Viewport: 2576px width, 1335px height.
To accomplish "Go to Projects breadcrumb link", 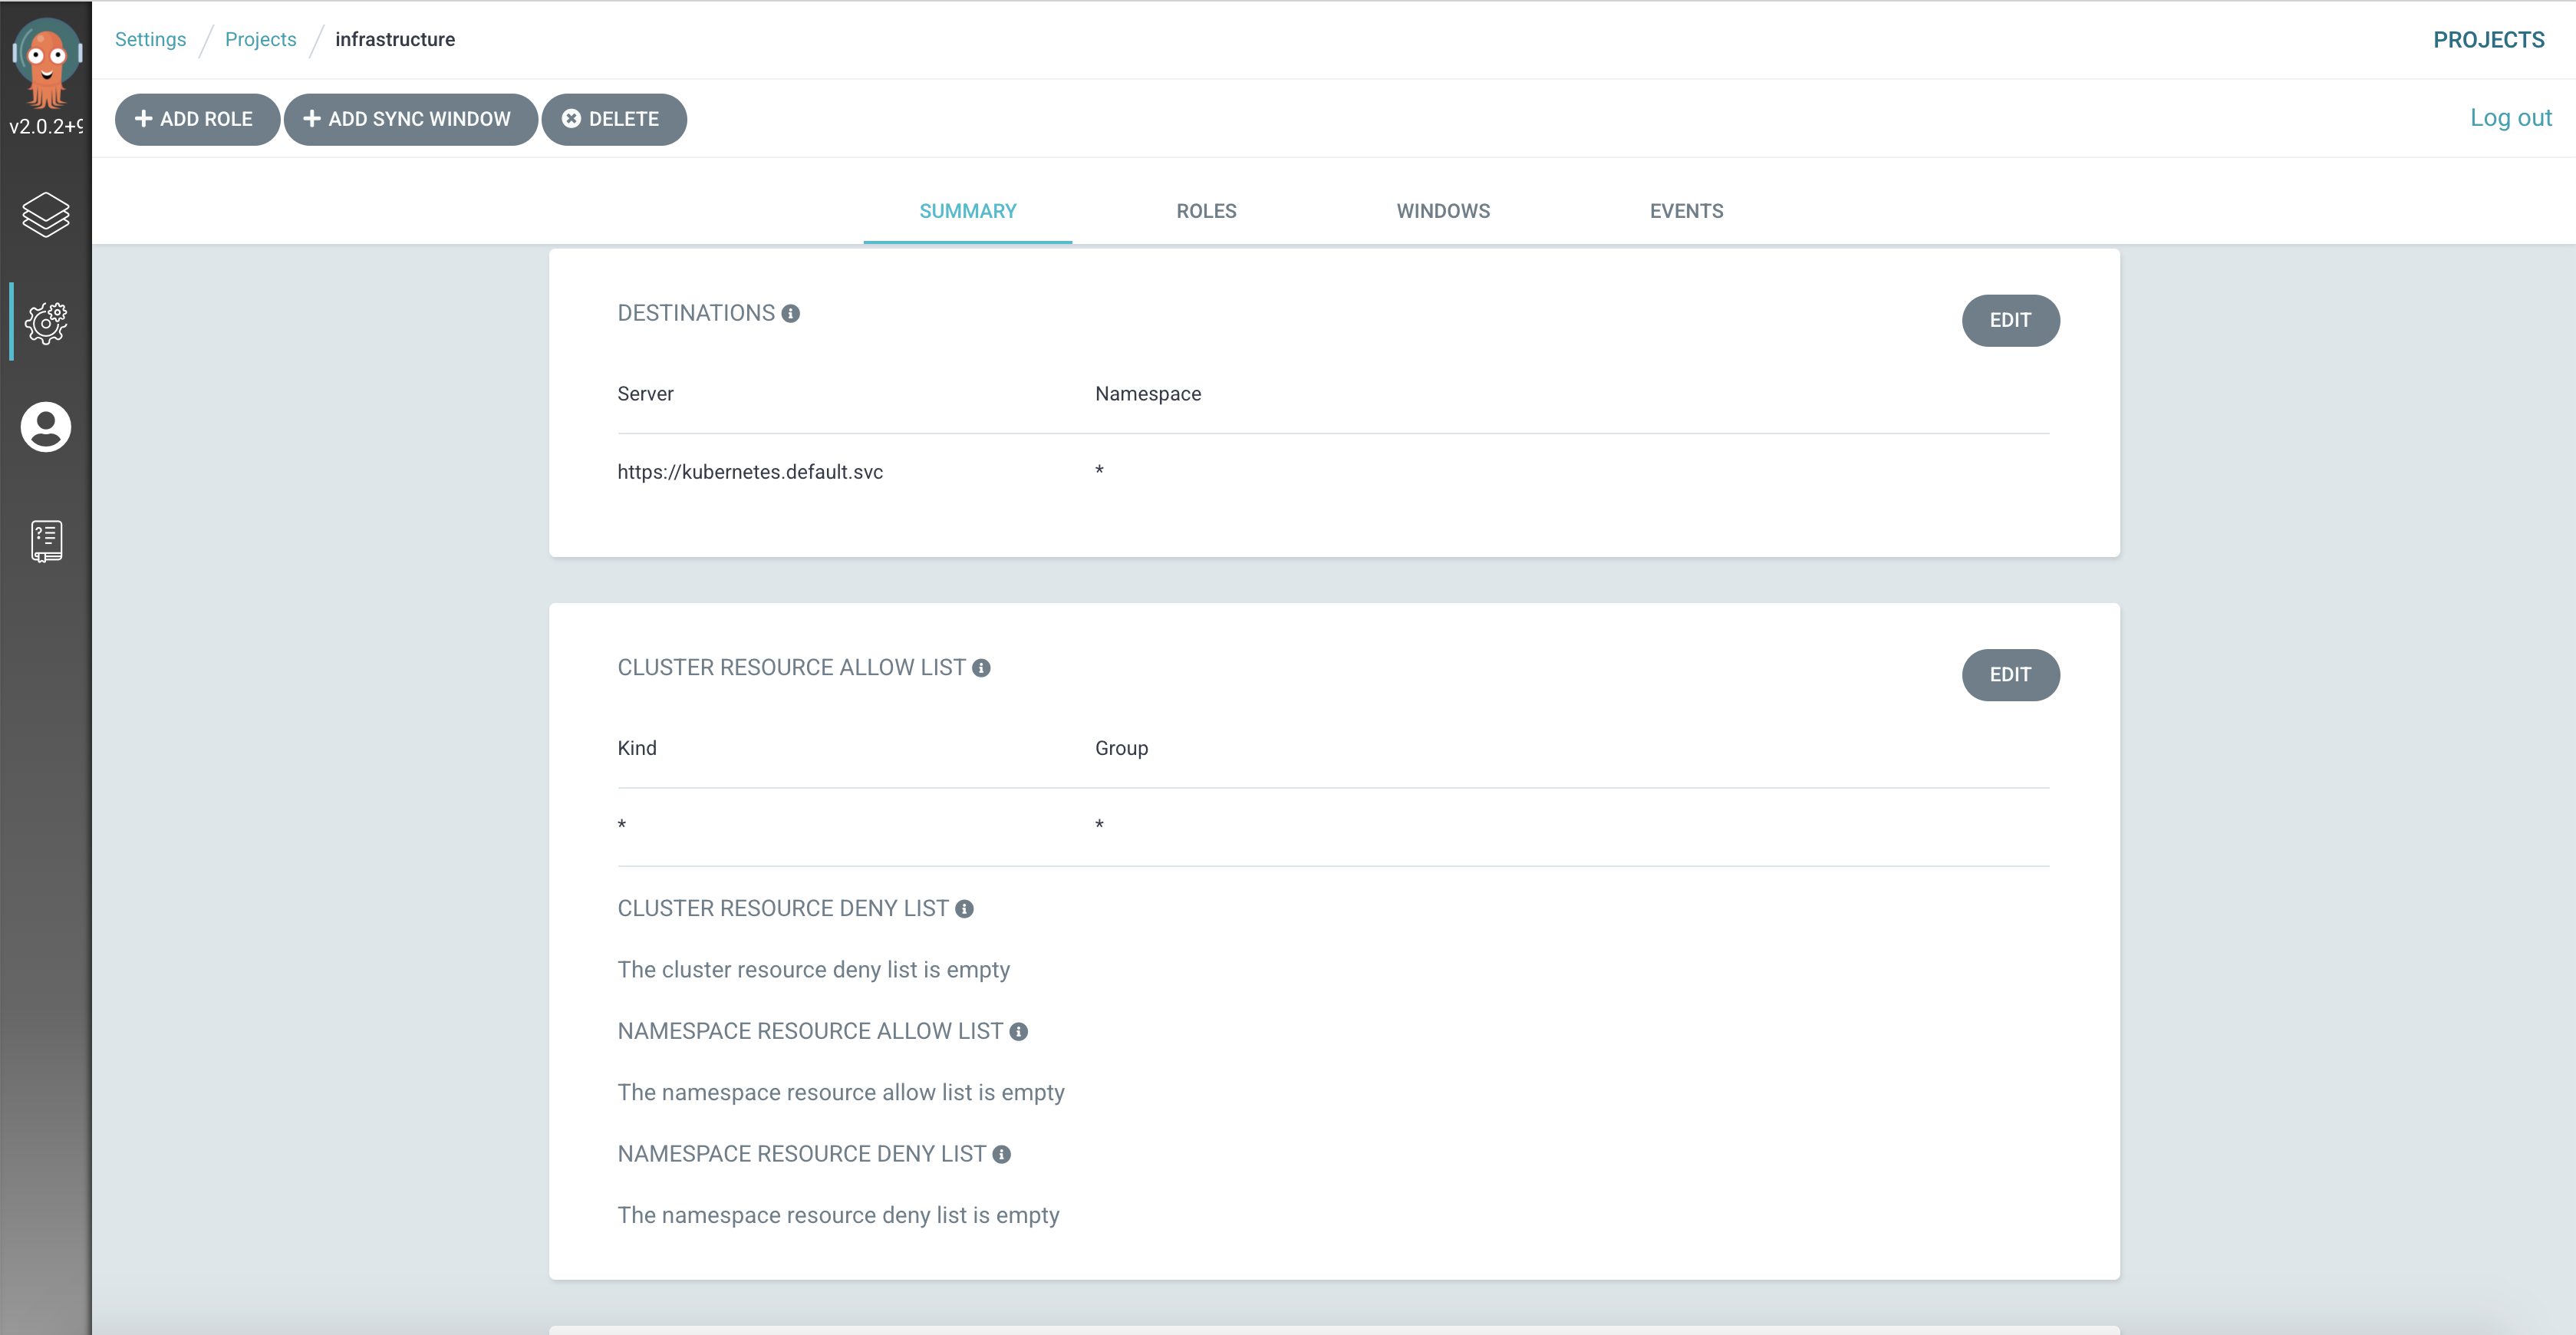I will pyautogui.click(x=260, y=39).
